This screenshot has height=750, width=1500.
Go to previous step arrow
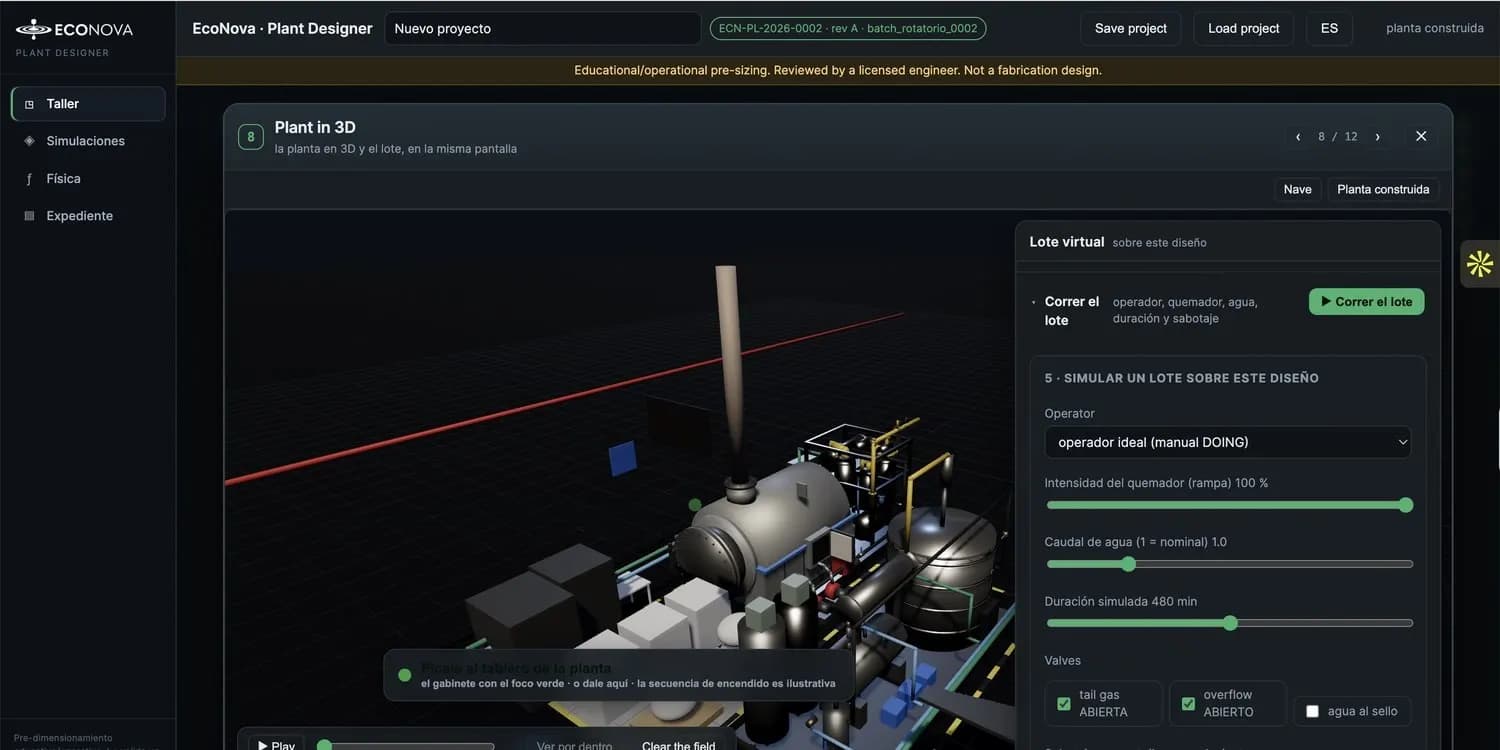point(1298,137)
